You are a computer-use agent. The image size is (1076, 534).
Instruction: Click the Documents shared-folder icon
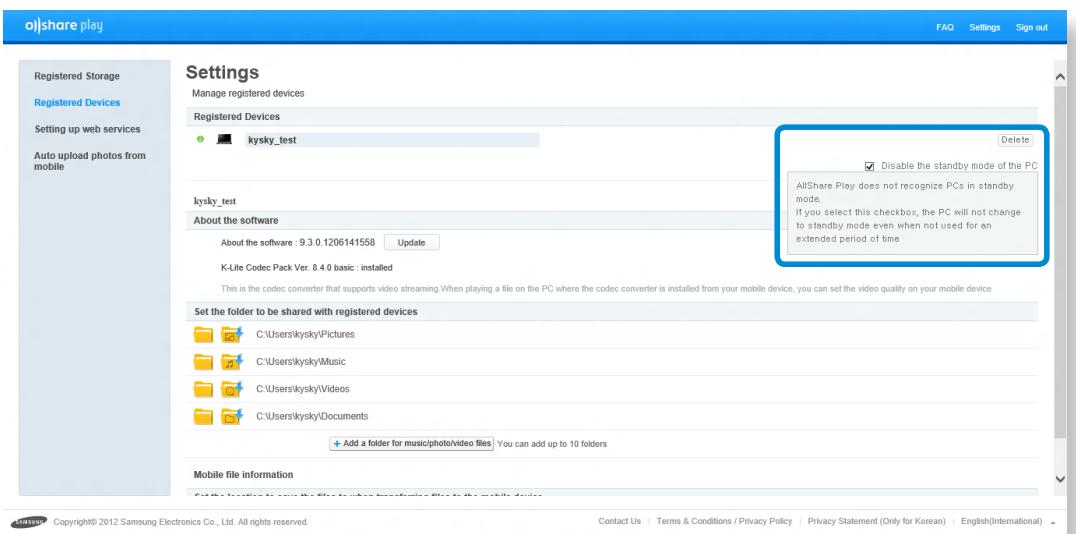[x=233, y=416]
